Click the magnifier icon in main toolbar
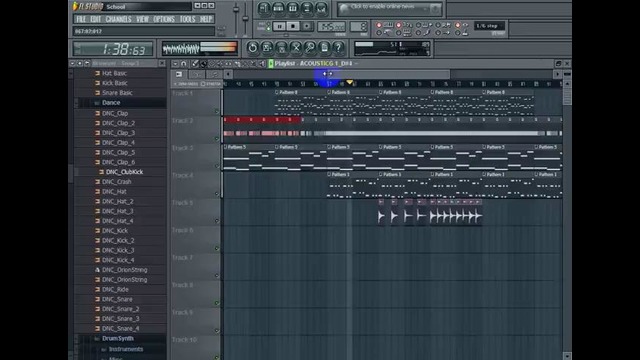 point(310,48)
